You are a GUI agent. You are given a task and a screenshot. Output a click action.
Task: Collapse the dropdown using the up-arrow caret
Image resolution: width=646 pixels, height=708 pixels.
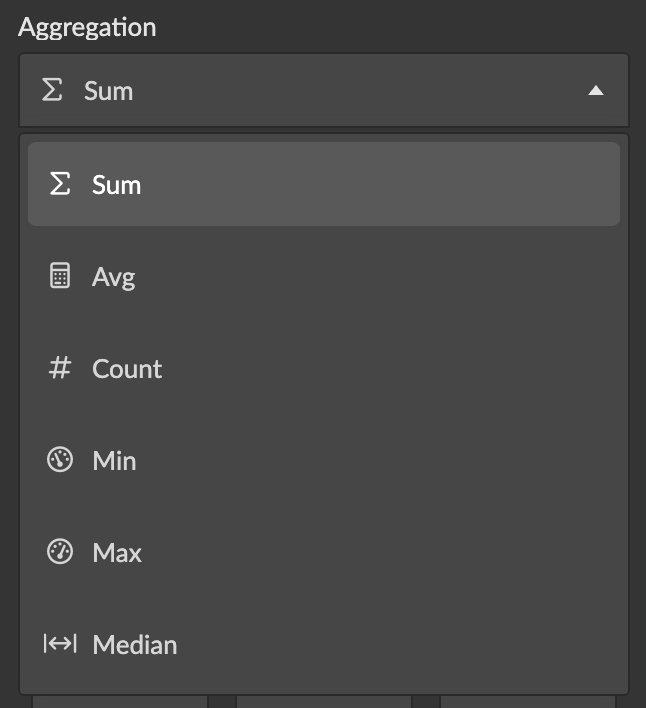point(596,91)
